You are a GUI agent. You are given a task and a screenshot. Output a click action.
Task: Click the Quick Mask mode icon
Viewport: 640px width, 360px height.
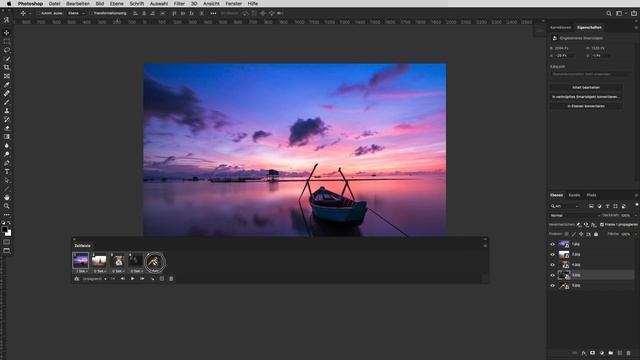(7, 242)
